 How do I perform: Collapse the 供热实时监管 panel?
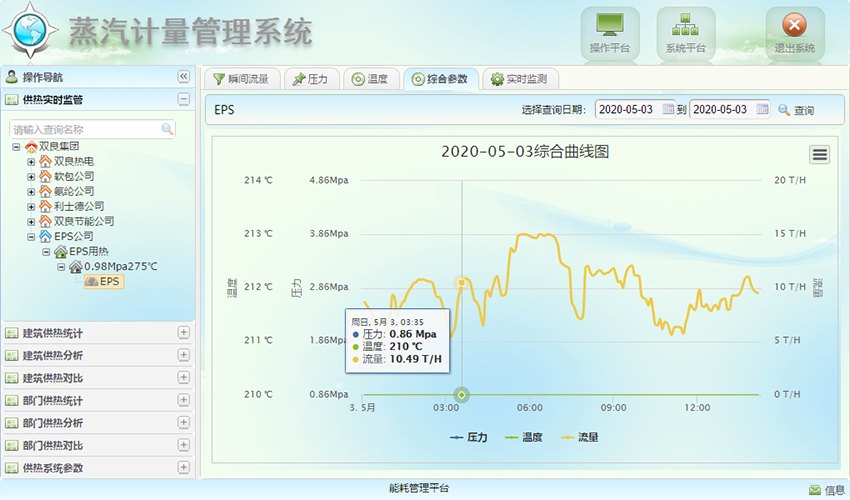click(x=183, y=99)
